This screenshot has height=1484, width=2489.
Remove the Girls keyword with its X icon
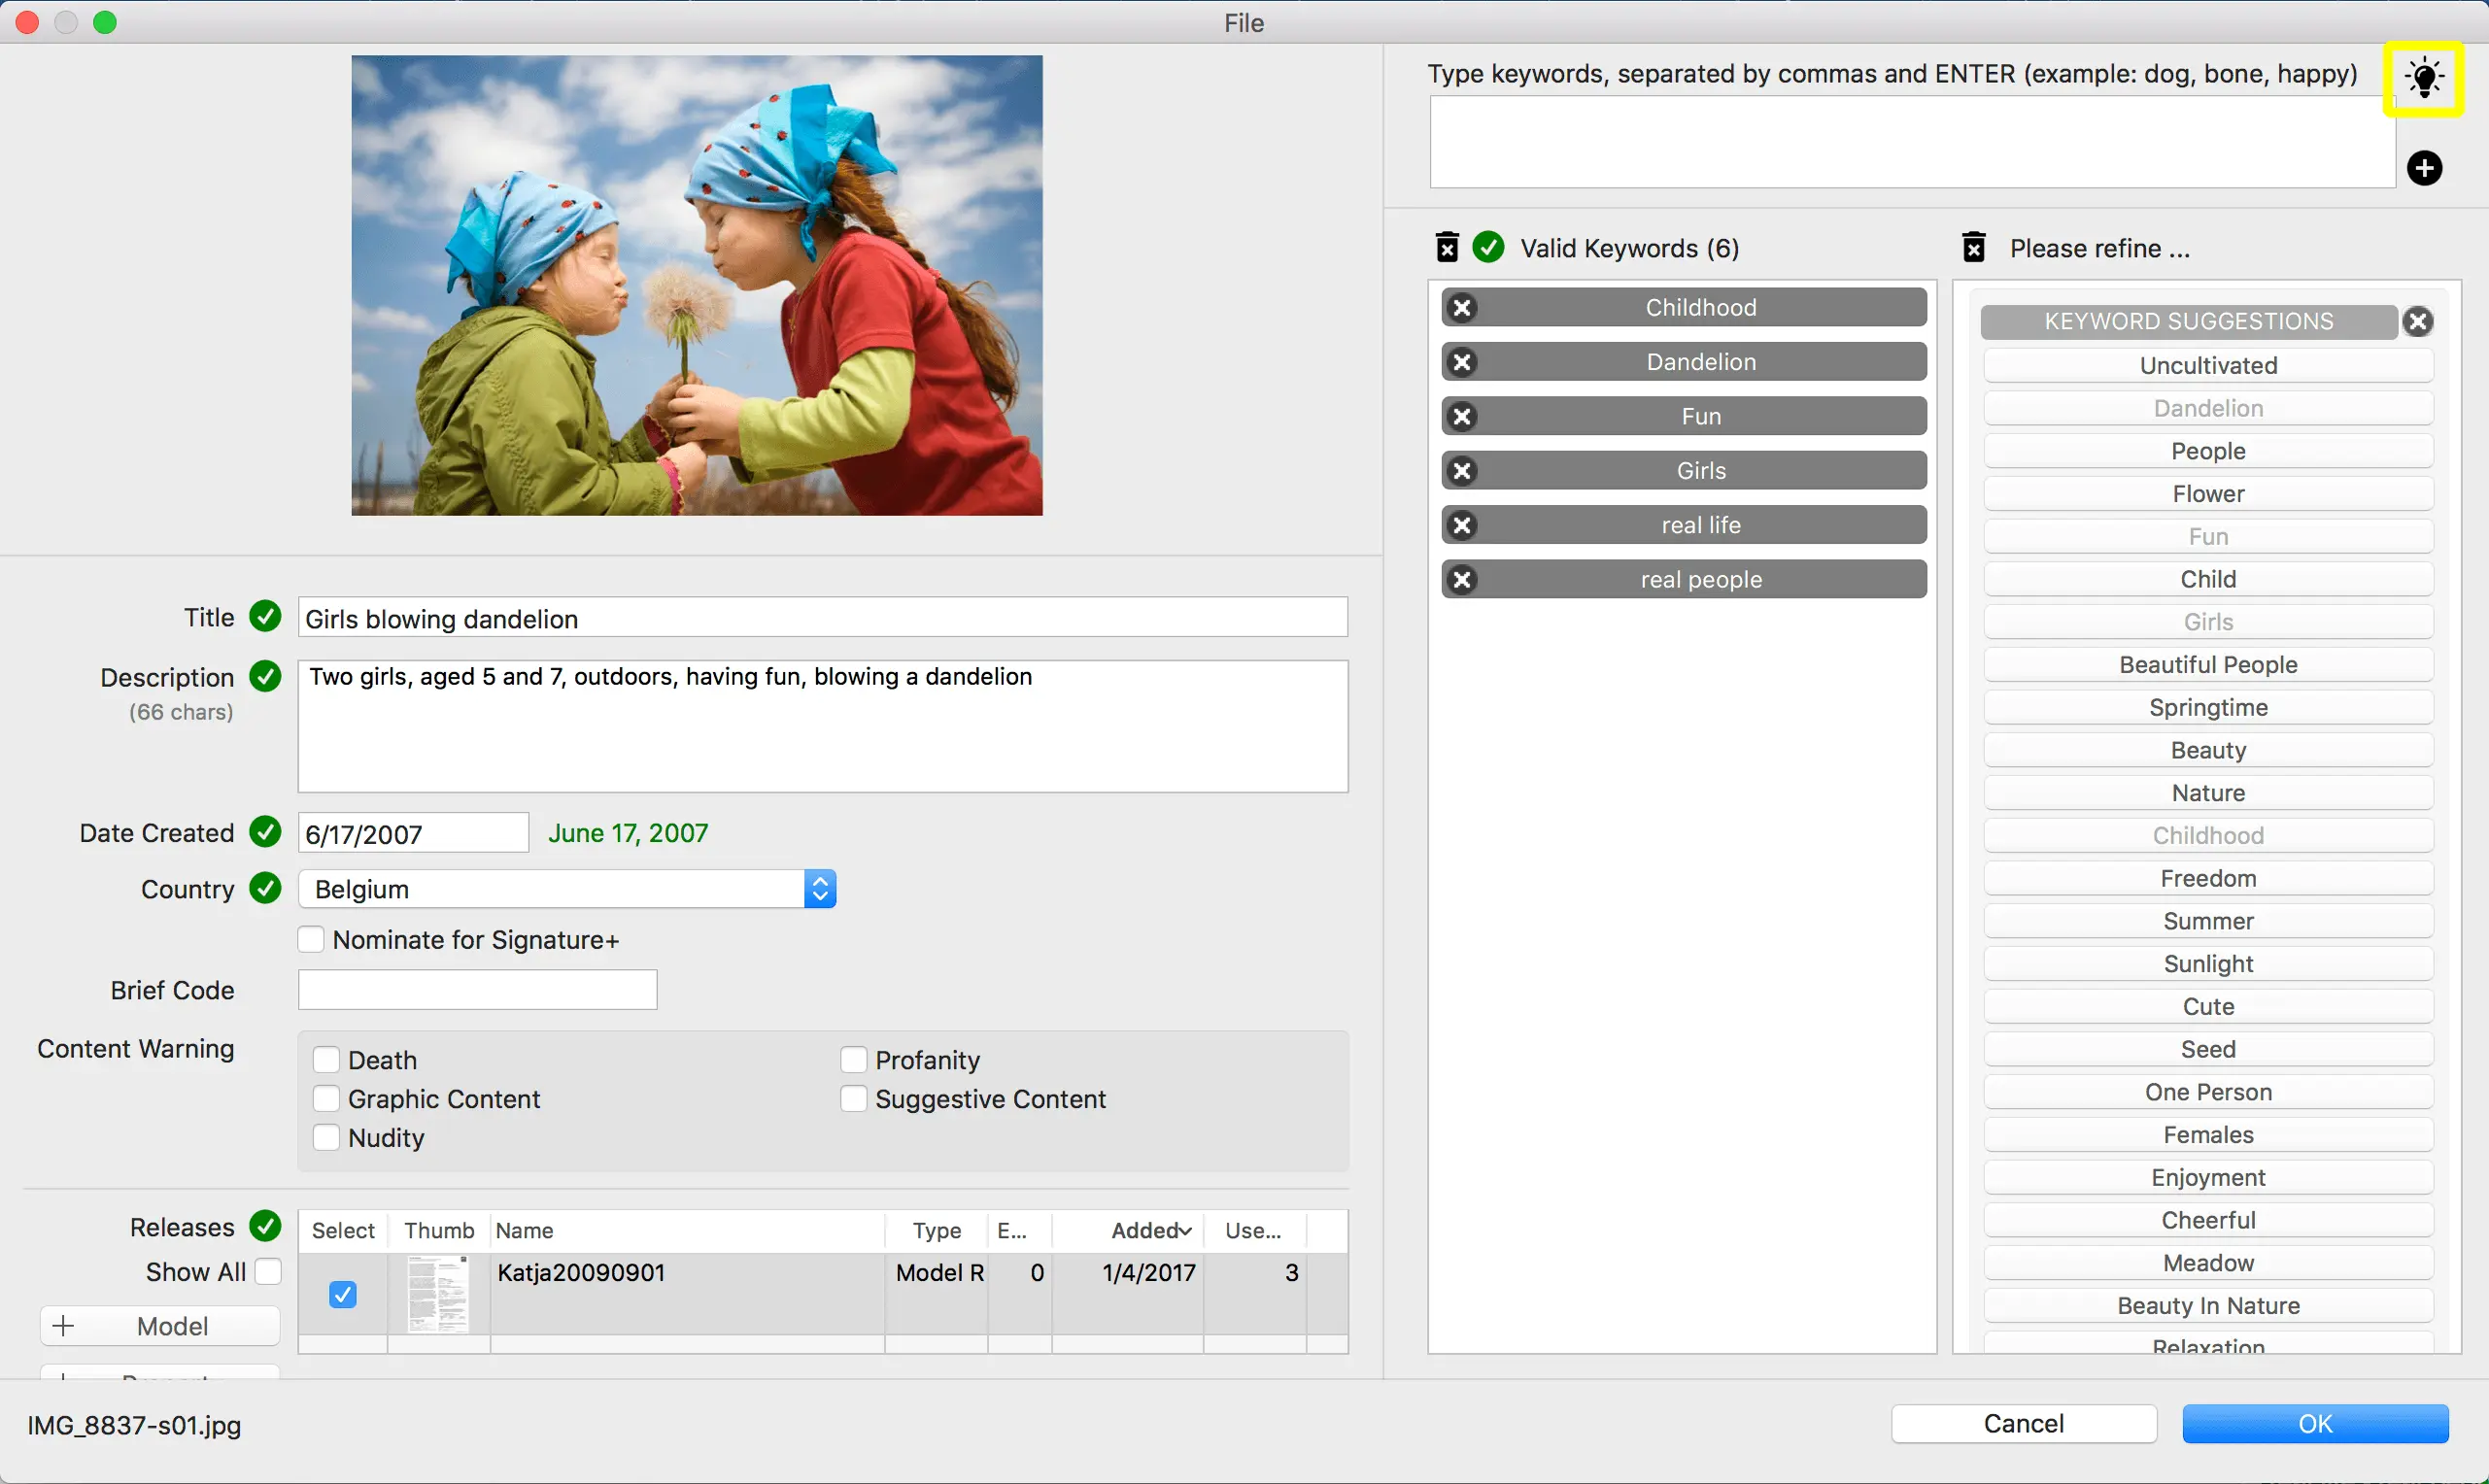(1462, 470)
